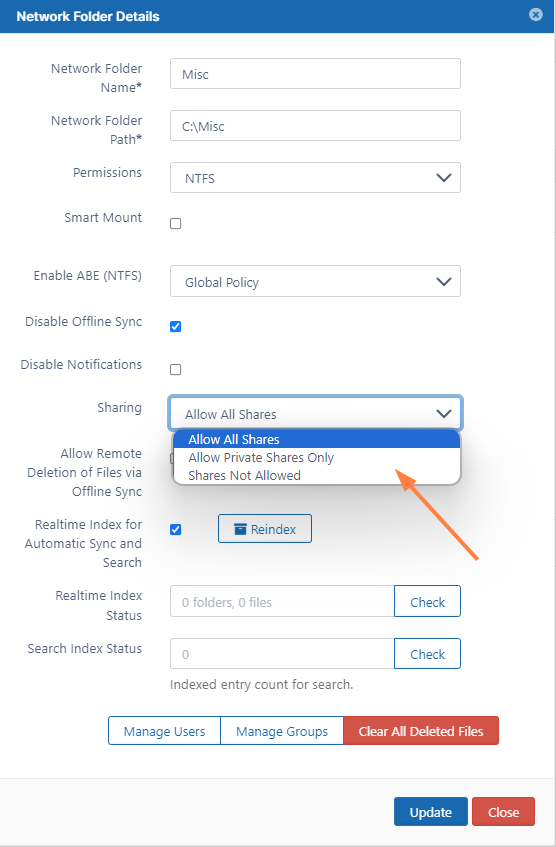This screenshot has width=556, height=847.
Task: Uncheck Disable Offline Sync checkbox
Action: [x=176, y=326]
